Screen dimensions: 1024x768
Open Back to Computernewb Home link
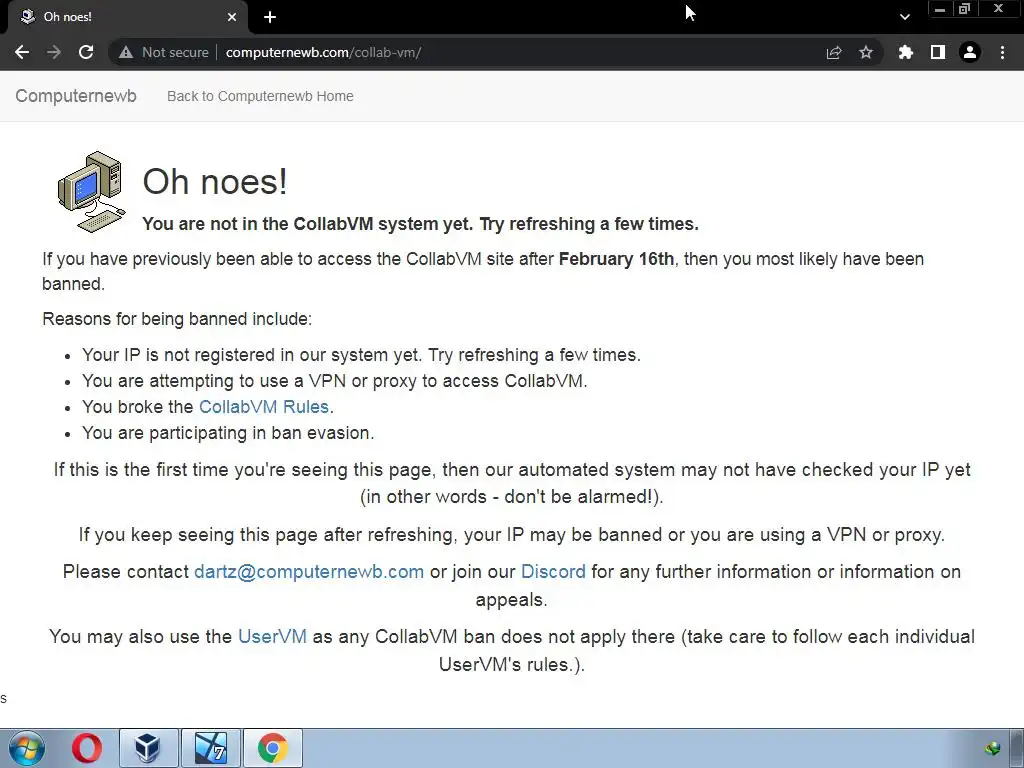260,96
